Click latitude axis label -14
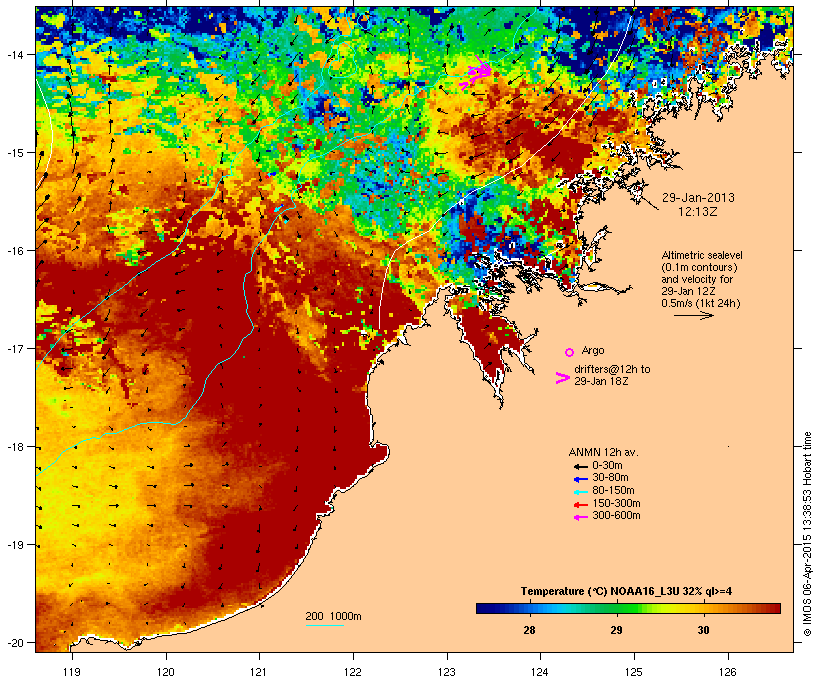820x680 pixels. [x=14, y=54]
